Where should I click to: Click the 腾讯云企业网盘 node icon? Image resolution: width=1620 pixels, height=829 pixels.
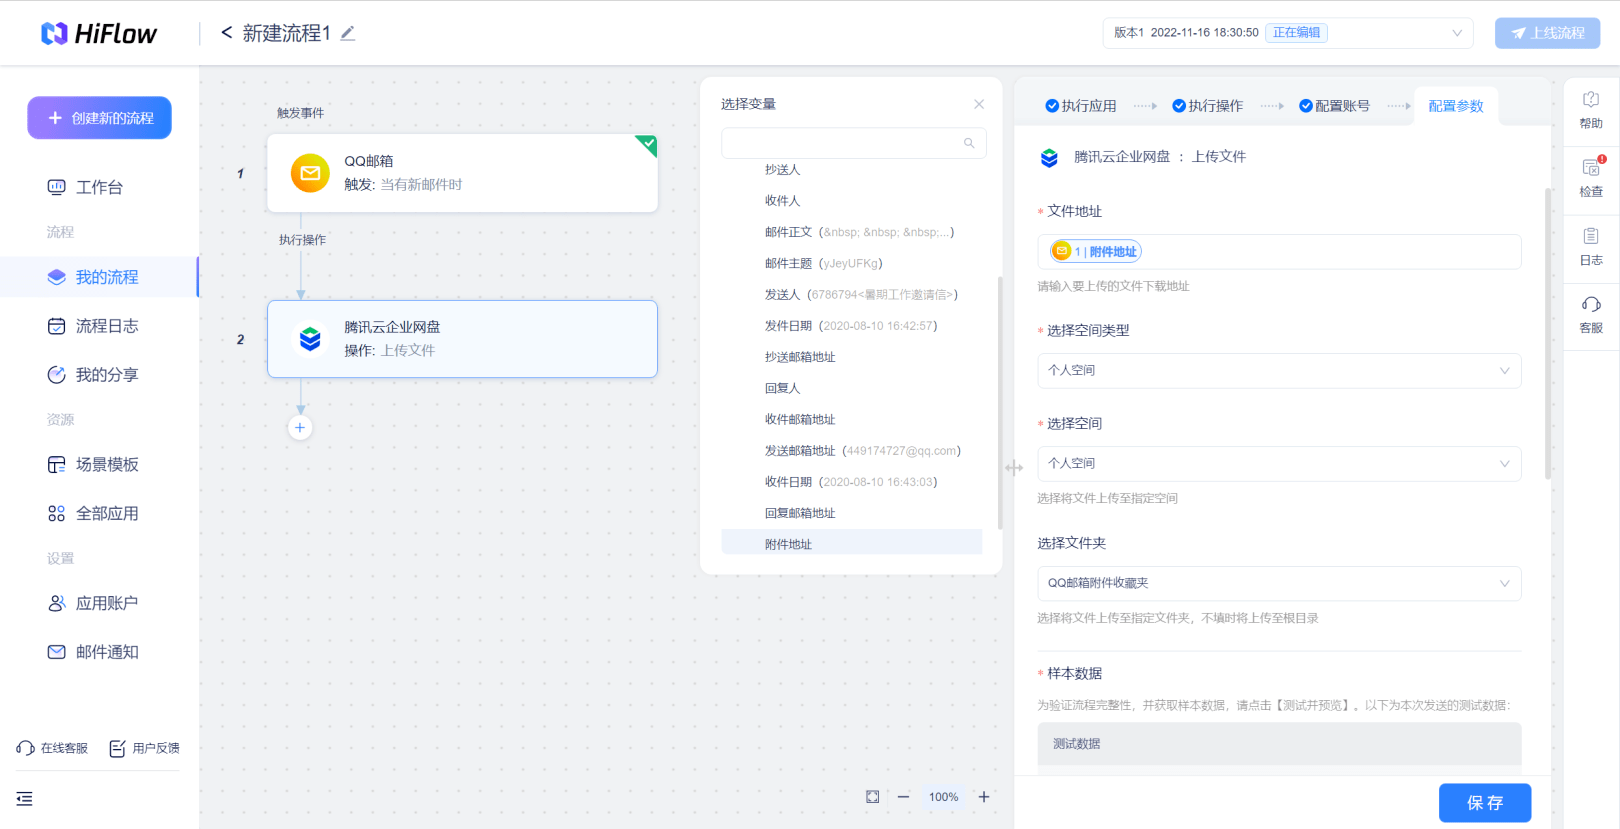pos(310,339)
